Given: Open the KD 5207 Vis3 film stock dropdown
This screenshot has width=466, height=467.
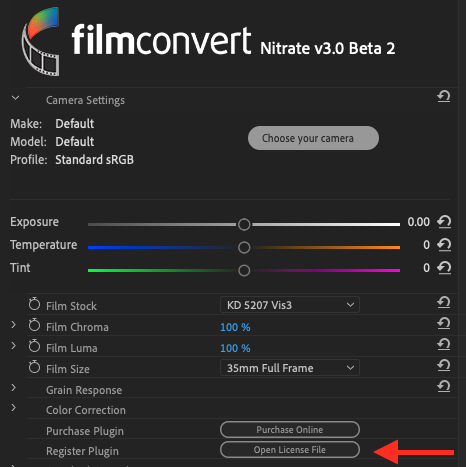Looking at the screenshot, I should tap(290, 305).
